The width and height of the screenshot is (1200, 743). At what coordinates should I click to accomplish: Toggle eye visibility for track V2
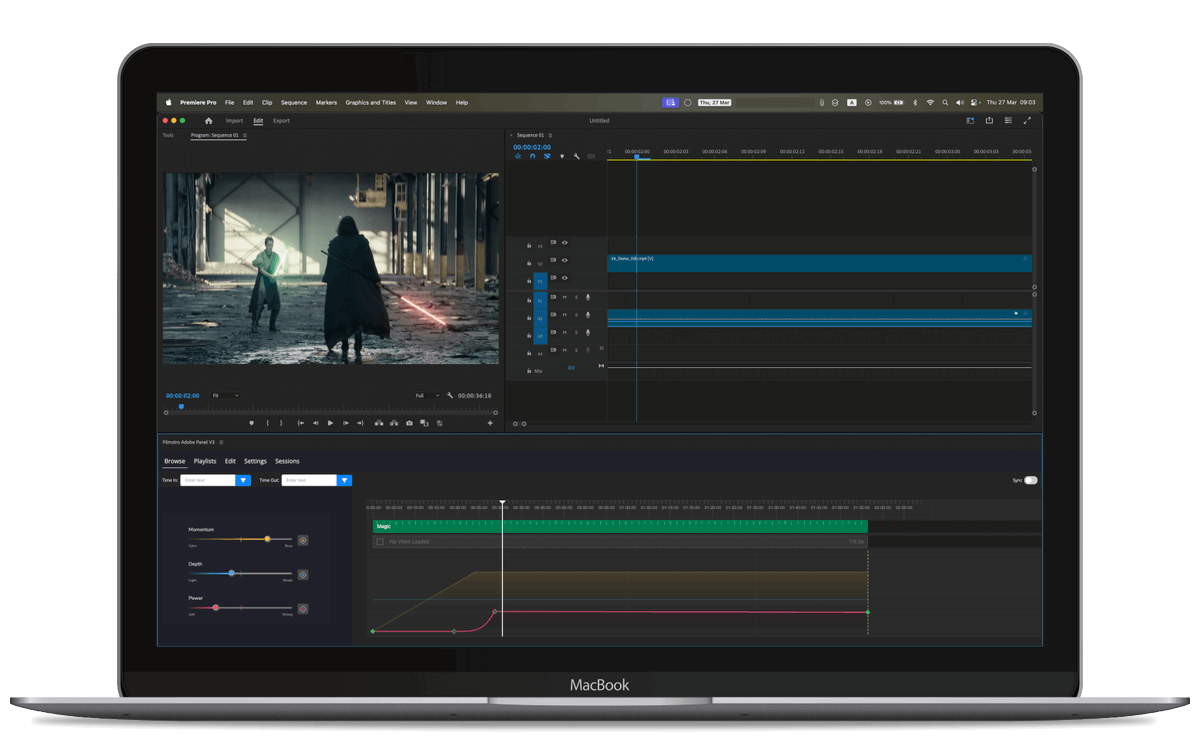click(565, 260)
